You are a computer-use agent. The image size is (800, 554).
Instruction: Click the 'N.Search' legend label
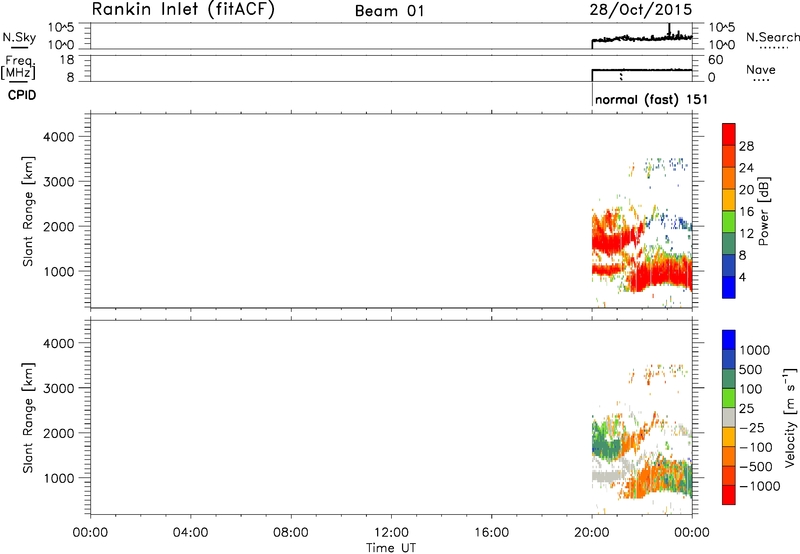[772, 37]
